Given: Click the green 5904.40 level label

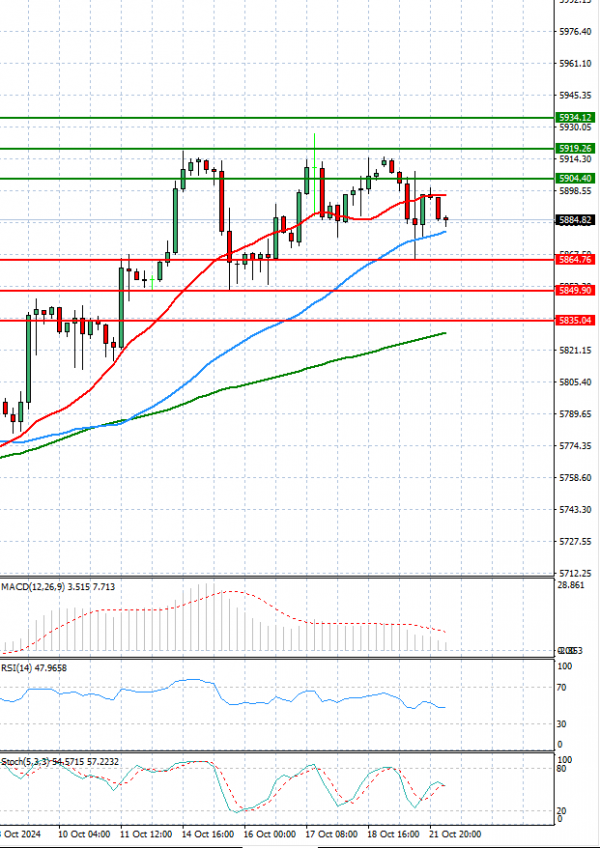Looking at the screenshot, I should coord(576,178).
